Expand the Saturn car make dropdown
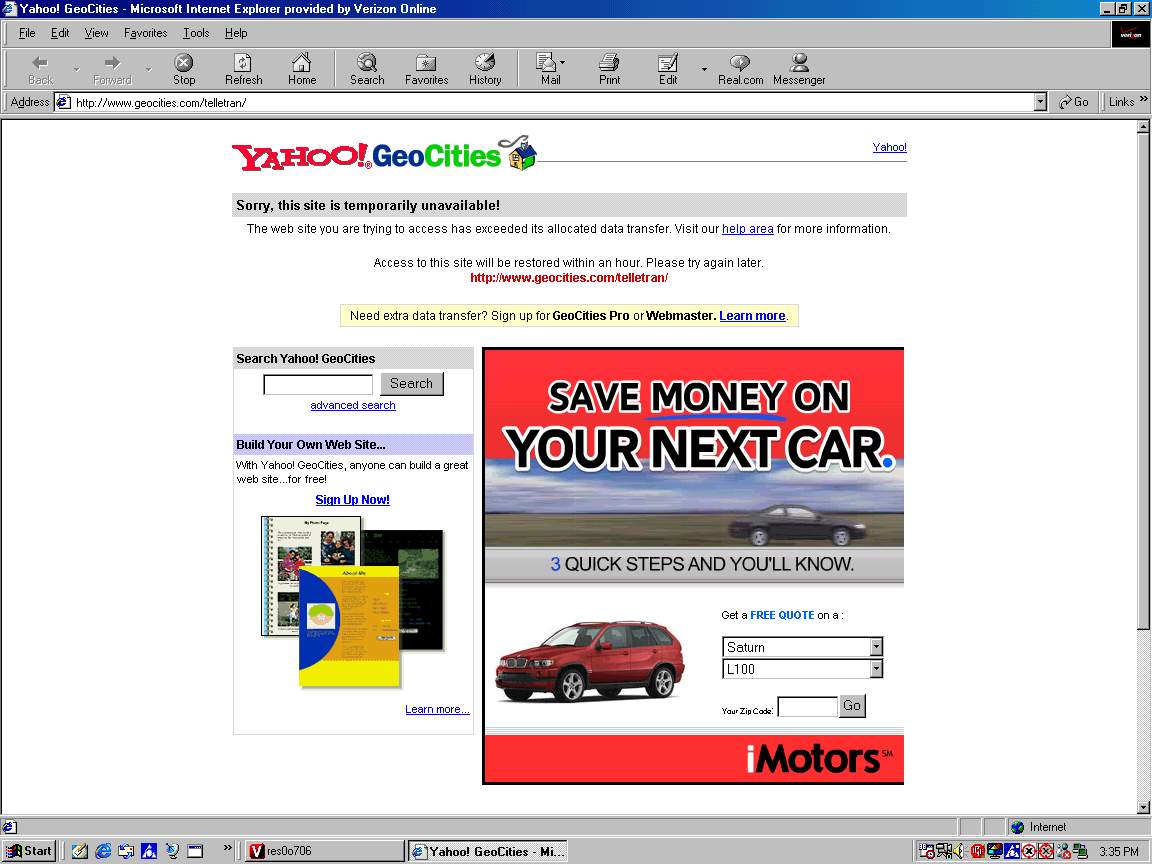Image resolution: width=1152 pixels, height=864 pixels. pos(876,647)
